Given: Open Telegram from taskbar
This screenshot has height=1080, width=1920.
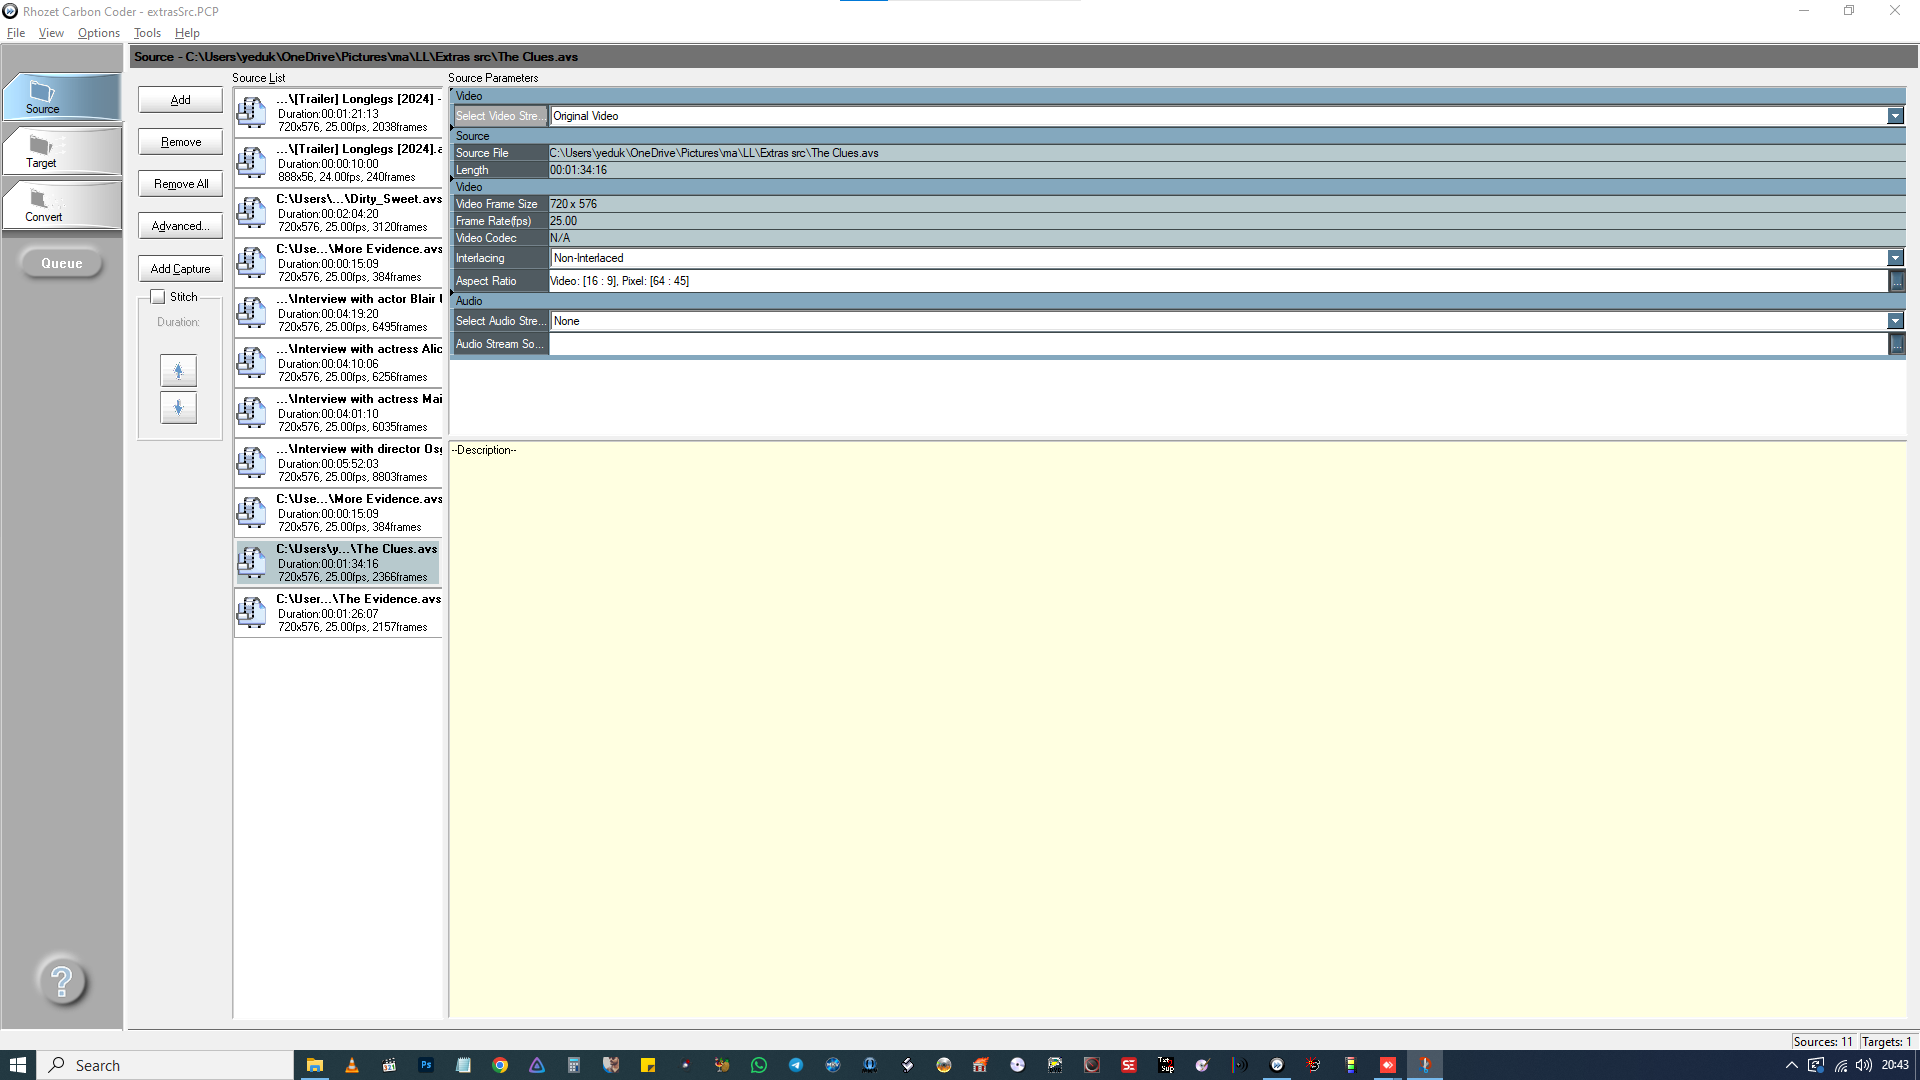Looking at the screenshot, I should (x=796, y=1065).
